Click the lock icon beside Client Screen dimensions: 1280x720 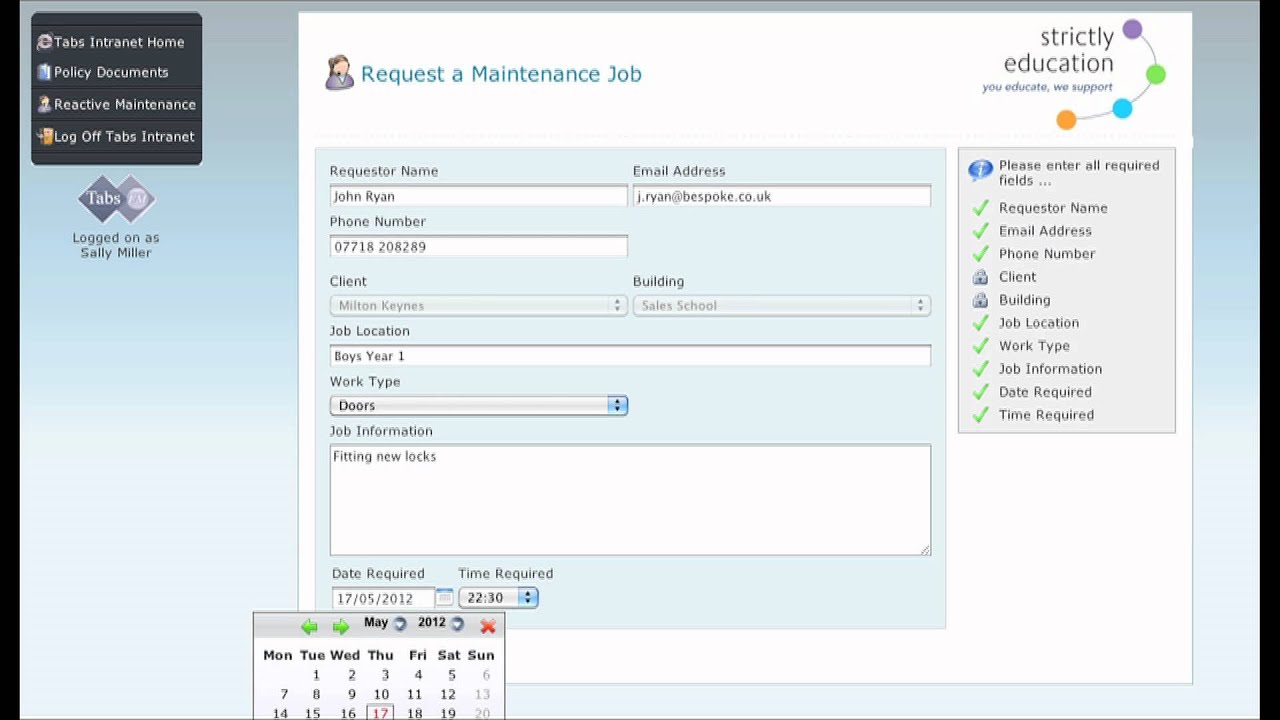[x=980, y=277]
